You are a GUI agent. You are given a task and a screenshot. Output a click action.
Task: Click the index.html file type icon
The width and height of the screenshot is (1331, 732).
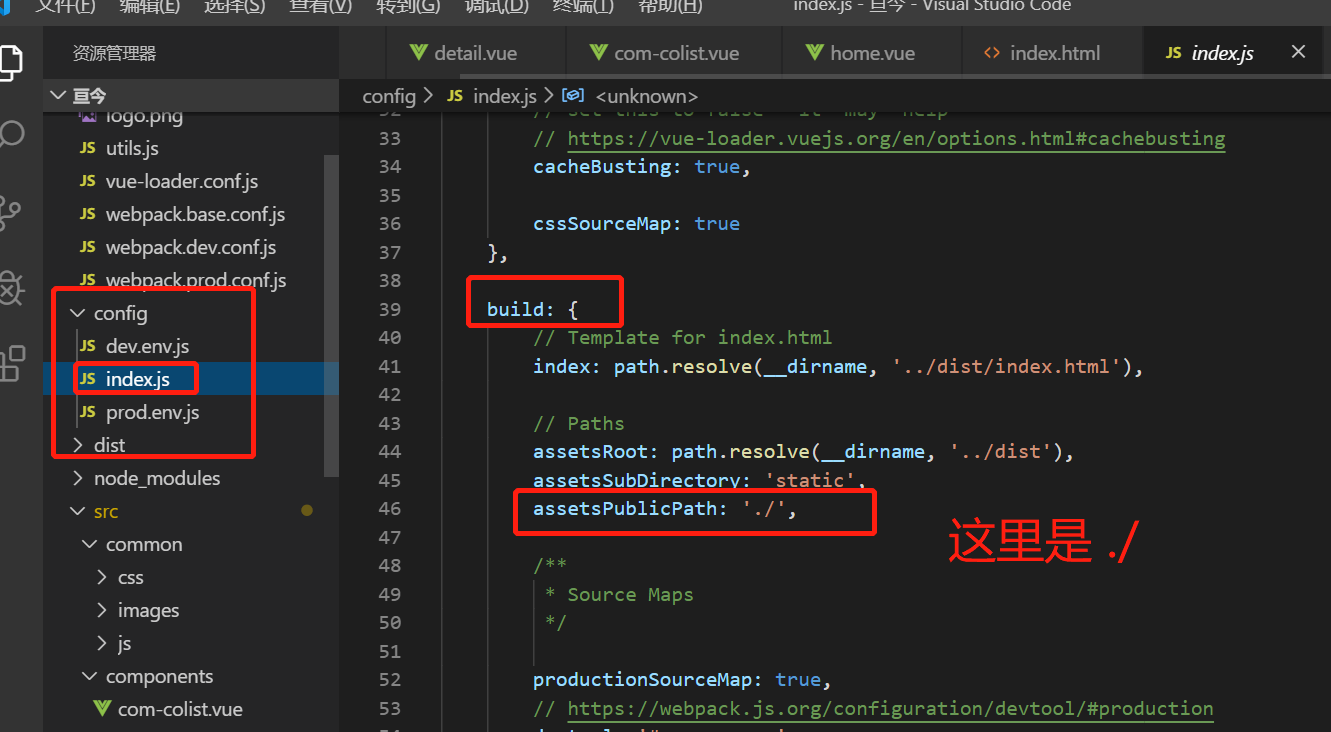click(x=992, y=52)
